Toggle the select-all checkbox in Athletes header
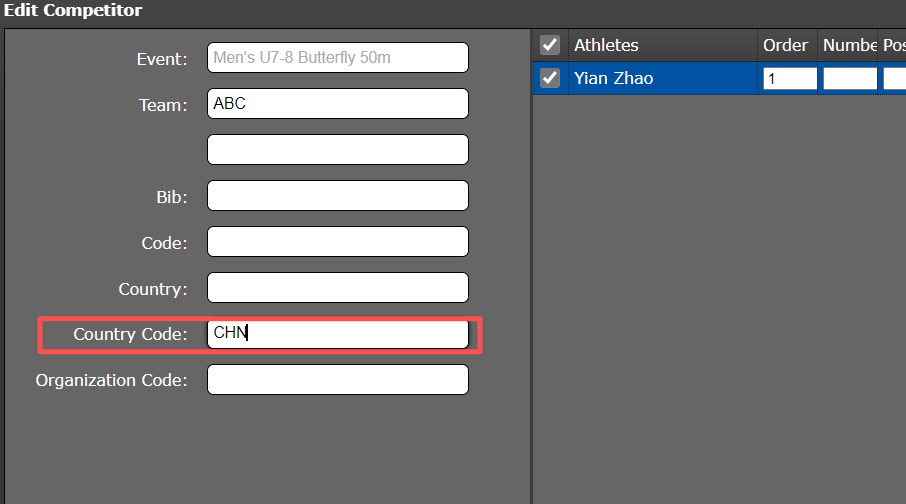906x504 pixels. (x=550, y=45)
